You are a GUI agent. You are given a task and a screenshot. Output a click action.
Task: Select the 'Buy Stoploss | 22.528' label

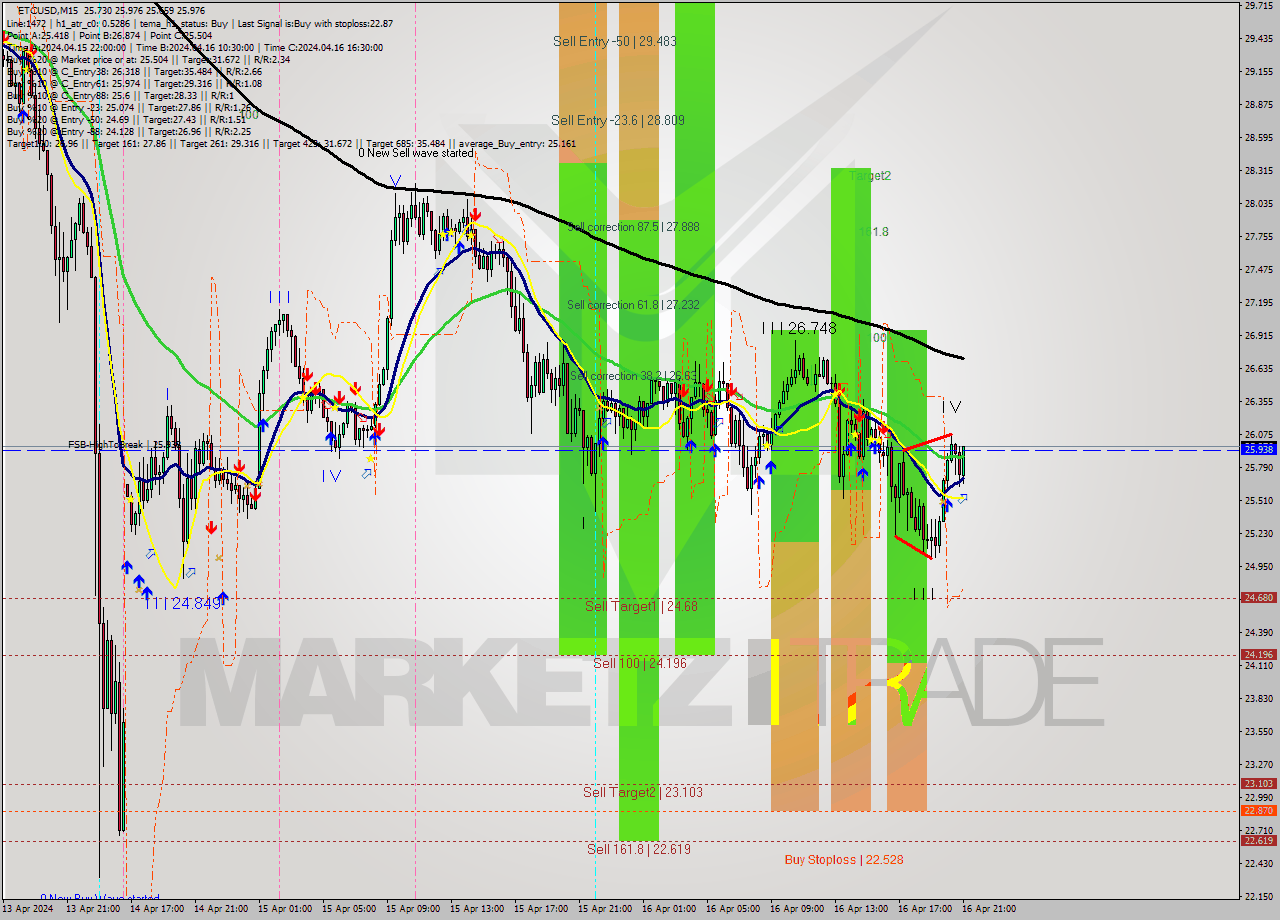coord(844,859)
